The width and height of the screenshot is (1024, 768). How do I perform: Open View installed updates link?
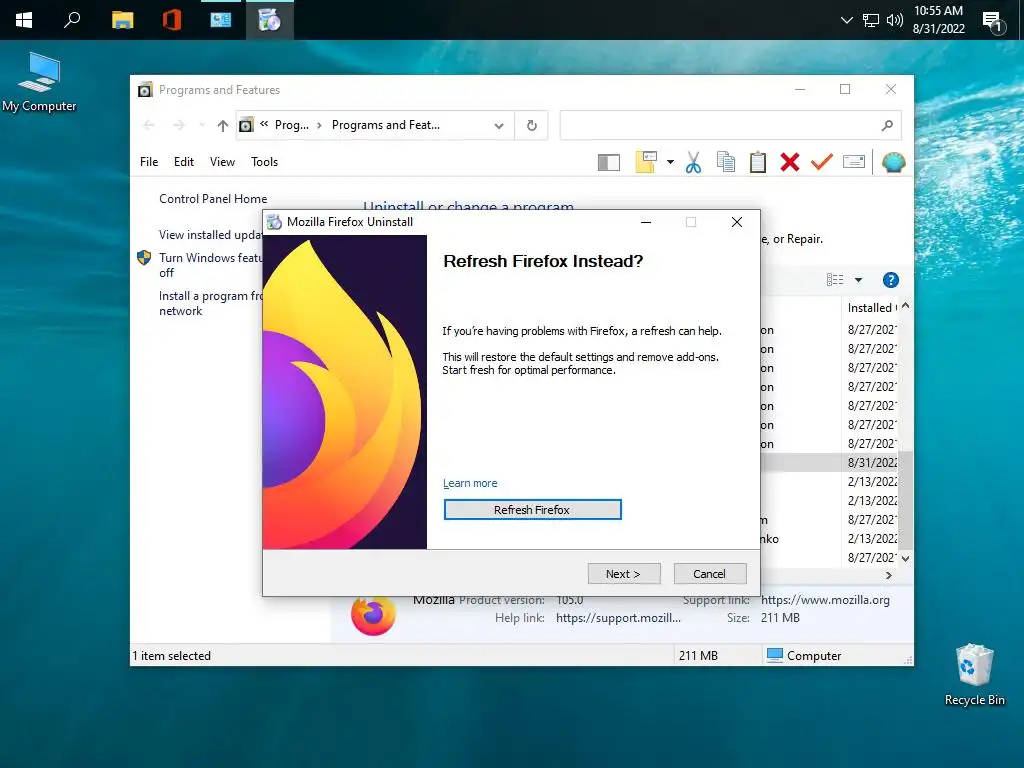coord(210,234)
